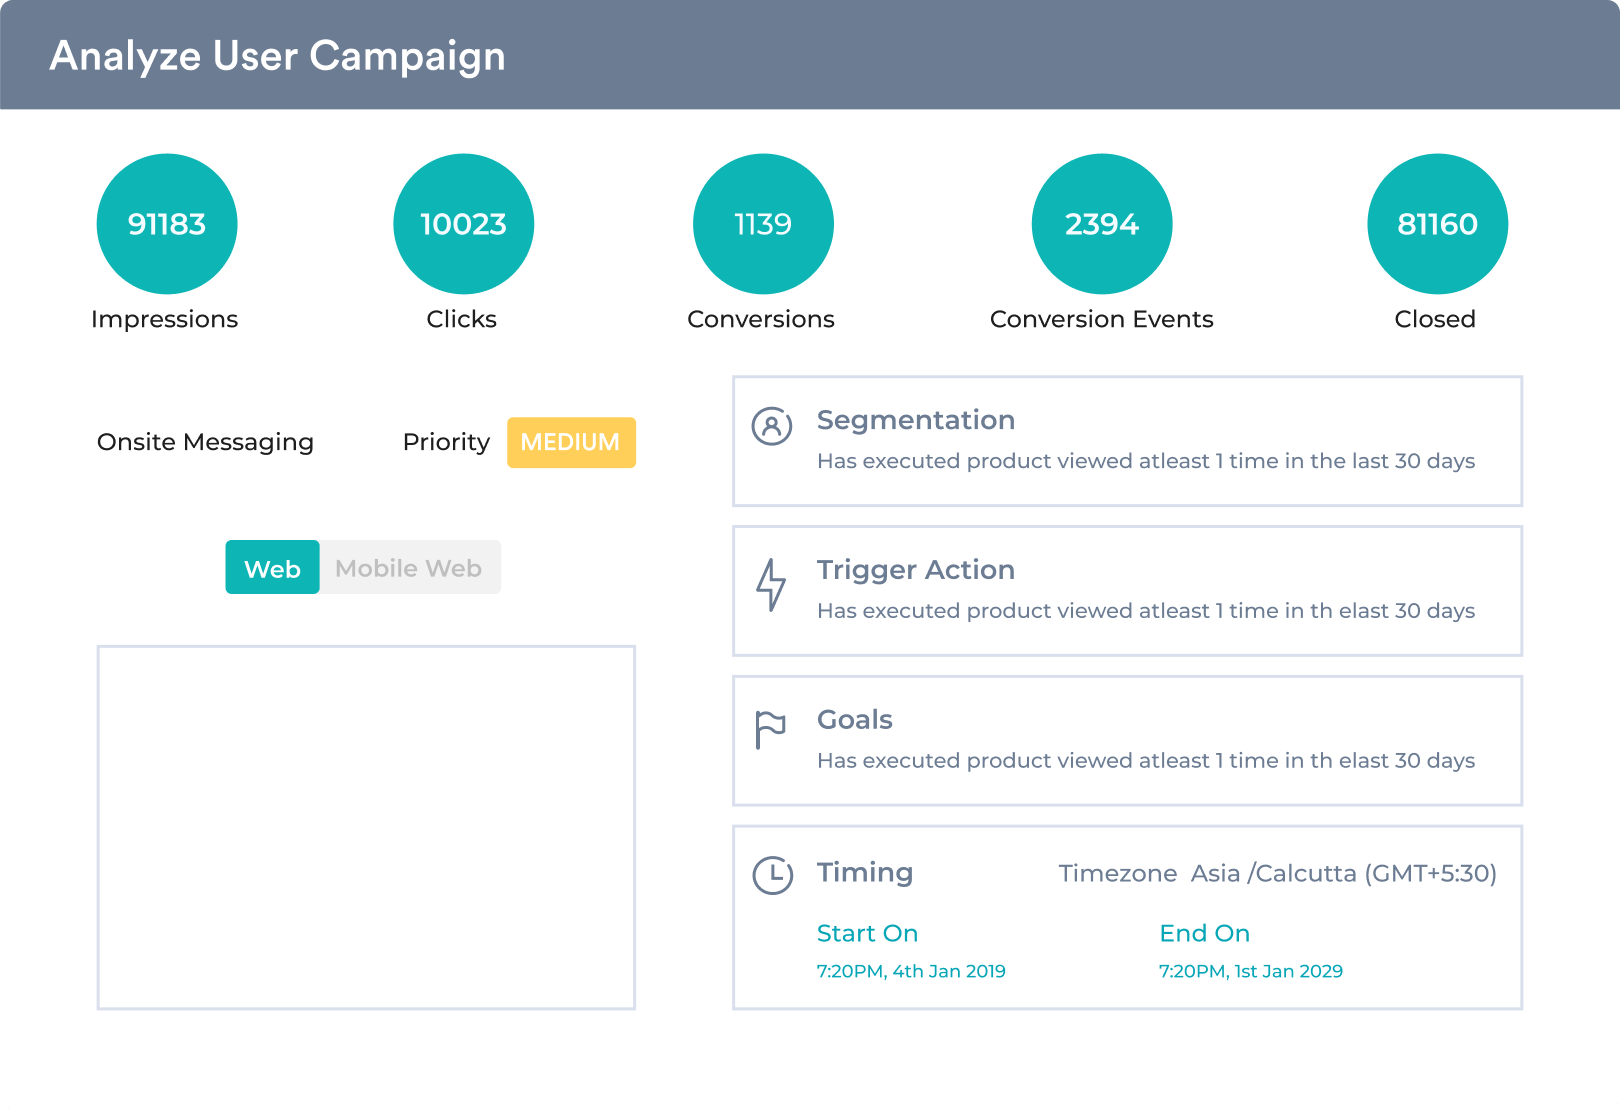The image size is (1620, 1110).
Task: Select the Web tab
Action: point(272,567)
